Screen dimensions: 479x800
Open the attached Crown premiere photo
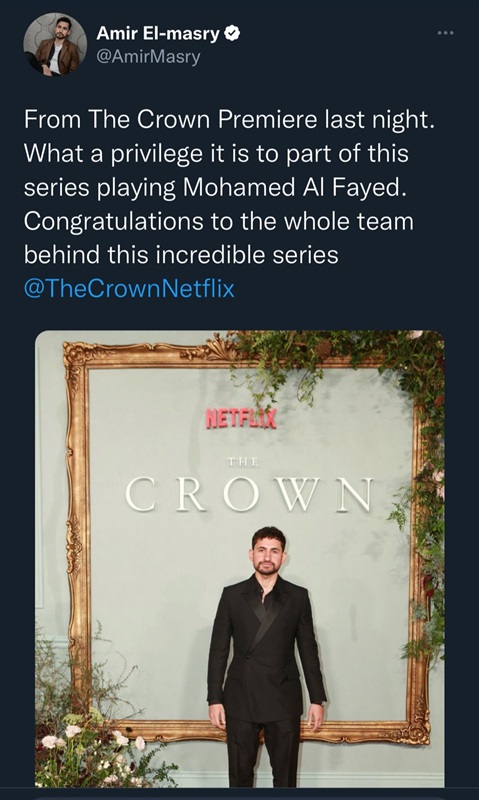[240, 559]
